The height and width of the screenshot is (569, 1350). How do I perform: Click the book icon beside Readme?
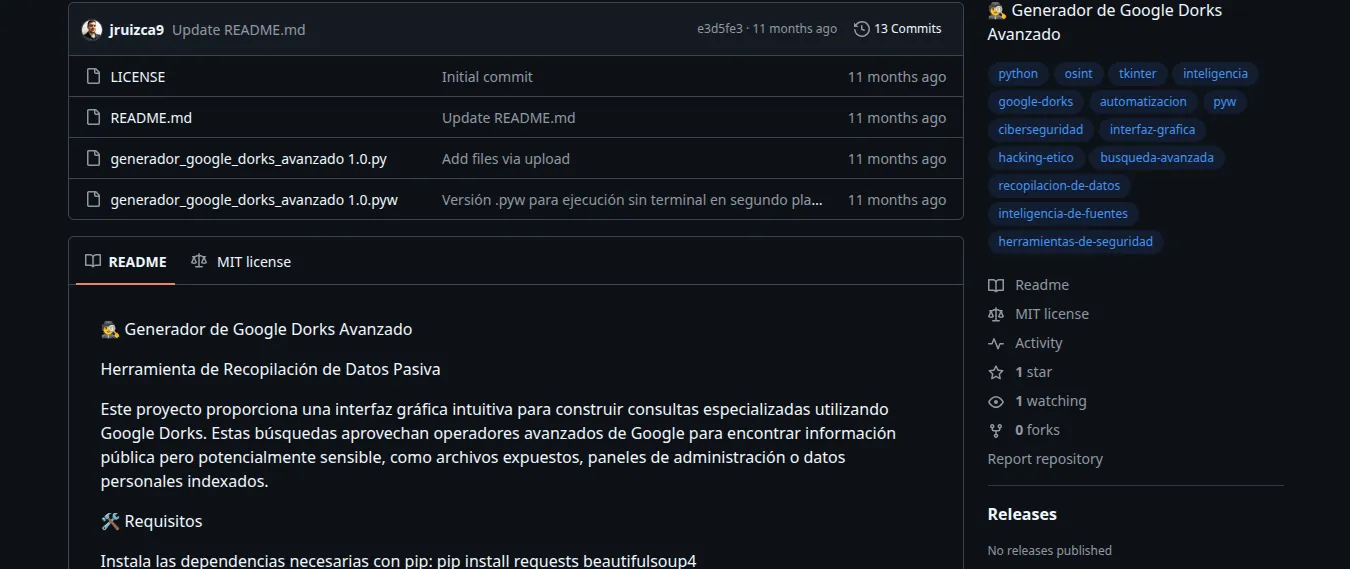click(x=995, y=285)
